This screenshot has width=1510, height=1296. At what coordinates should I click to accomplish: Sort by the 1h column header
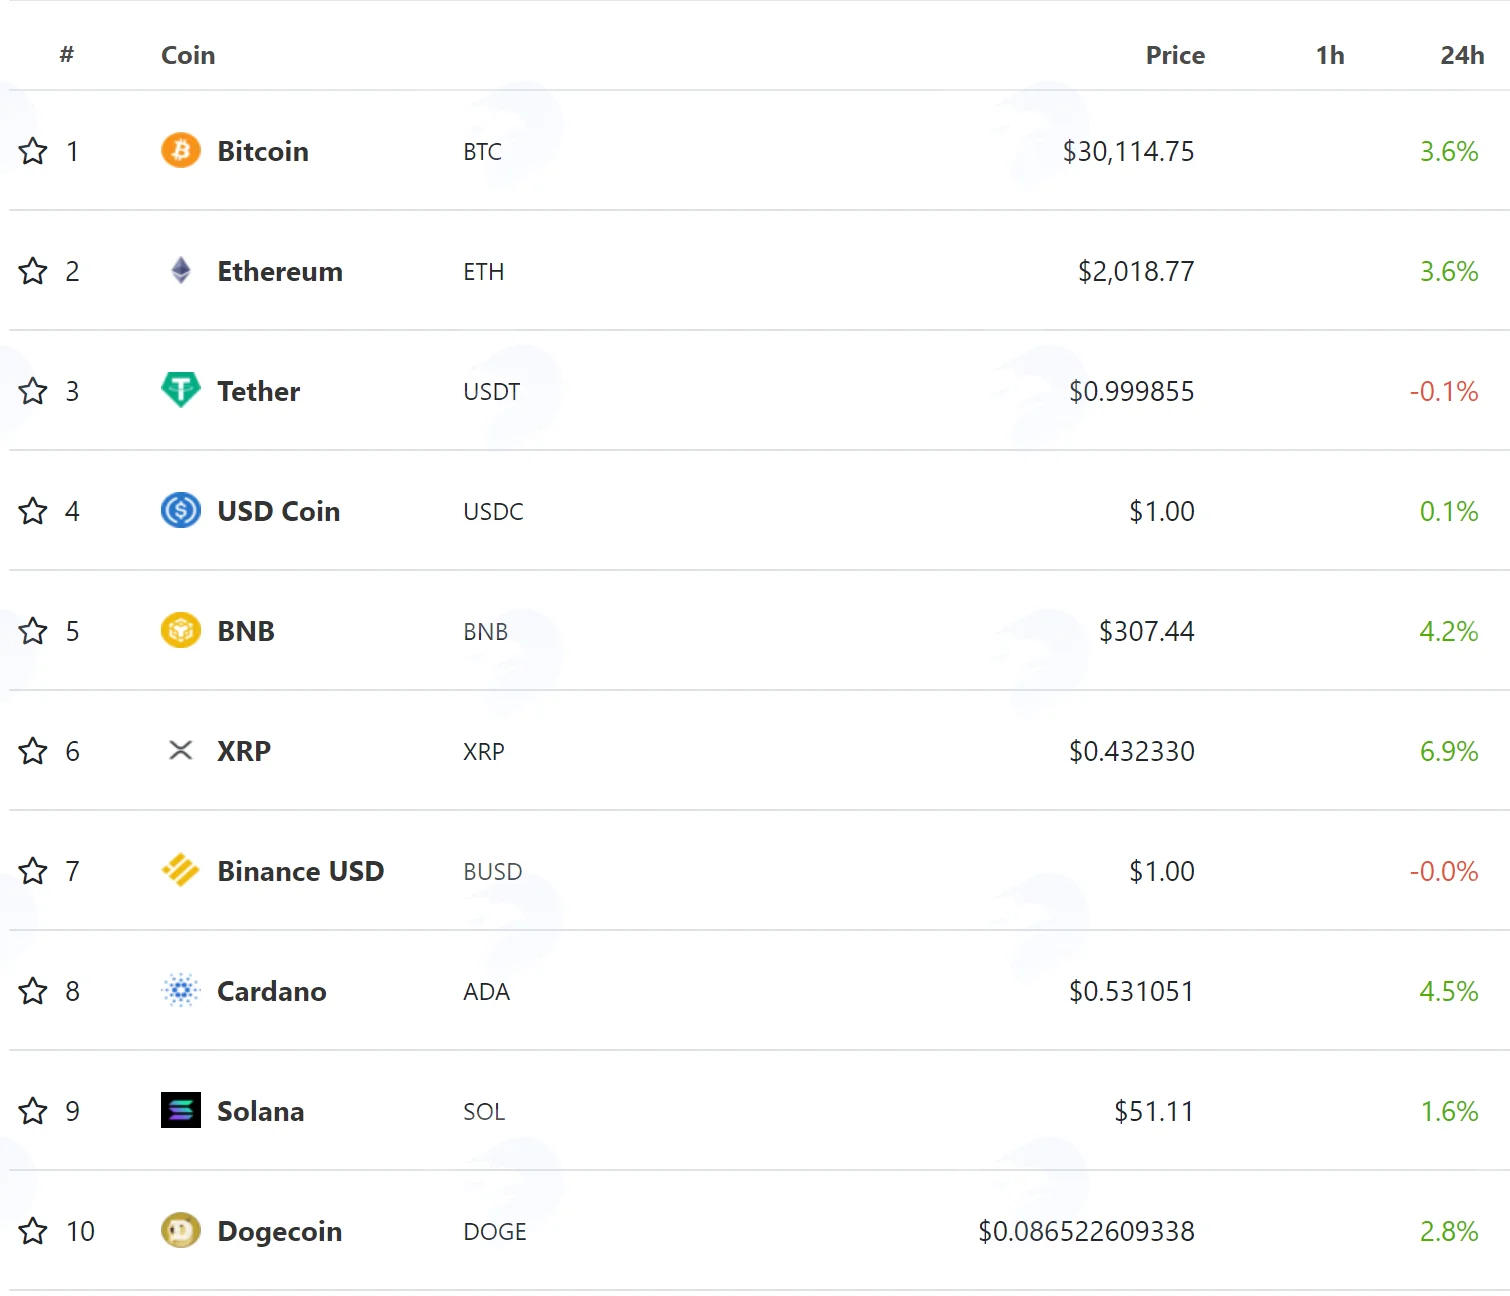click(1330, 55)
